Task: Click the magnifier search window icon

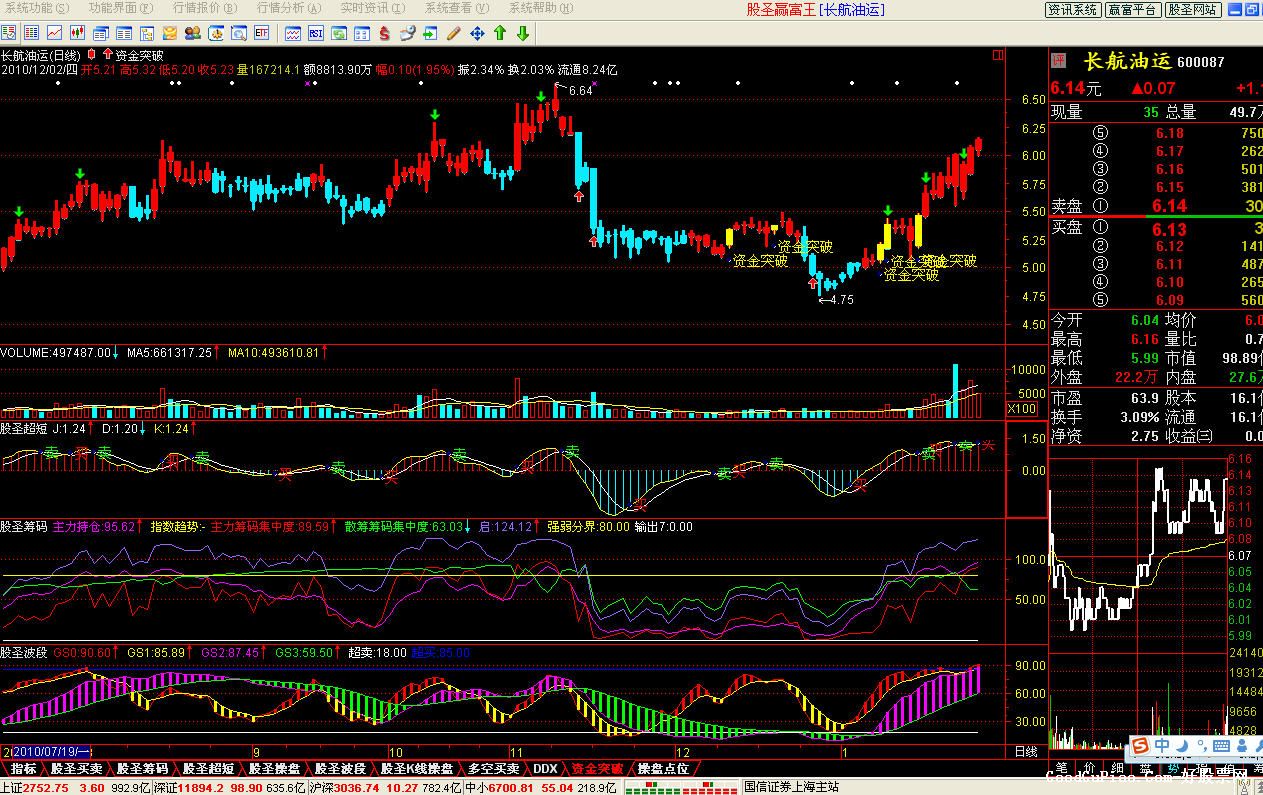Action: (x=239, y=33)
